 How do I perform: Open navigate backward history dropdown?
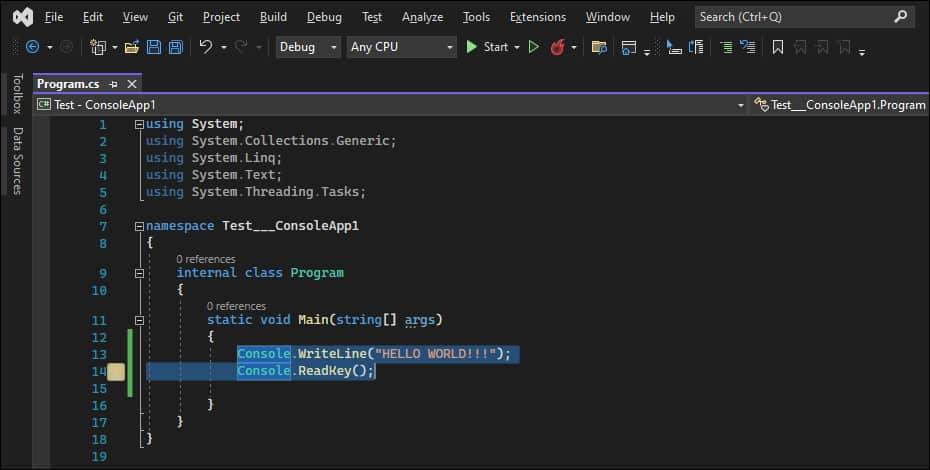click(50, 47)
